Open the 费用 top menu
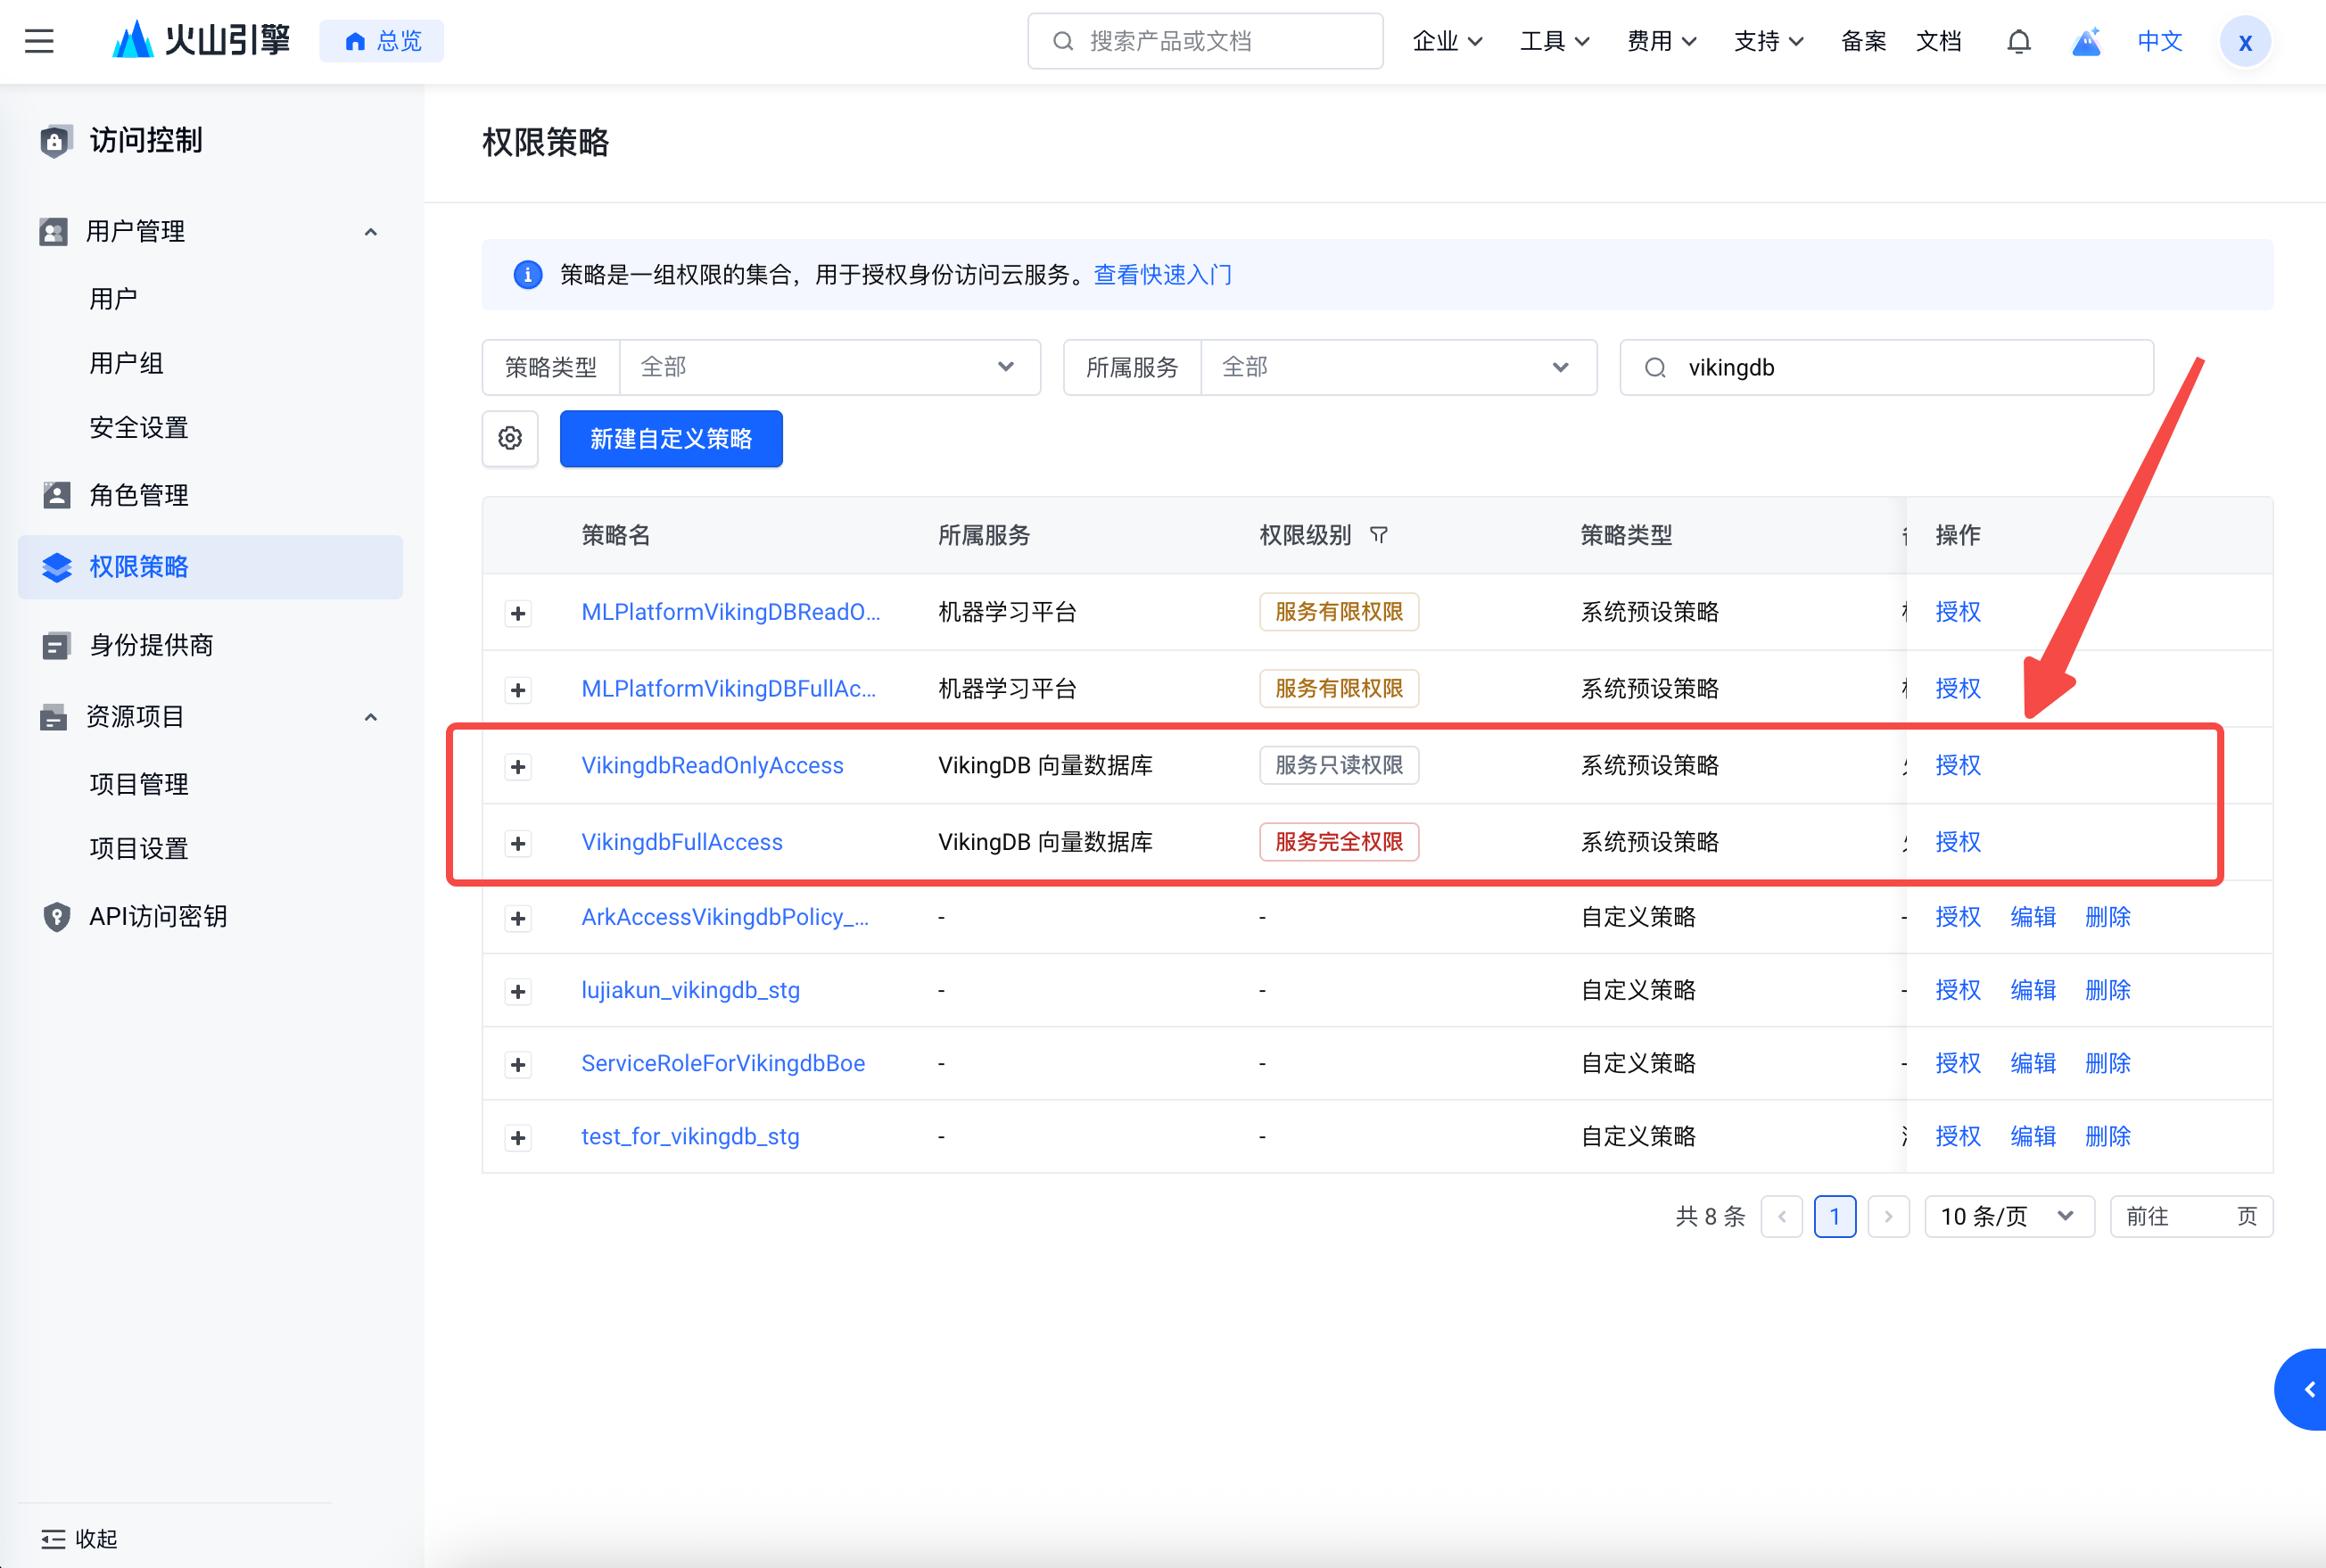This screenshot has width=2326, height=1568. coord(1661,41)
